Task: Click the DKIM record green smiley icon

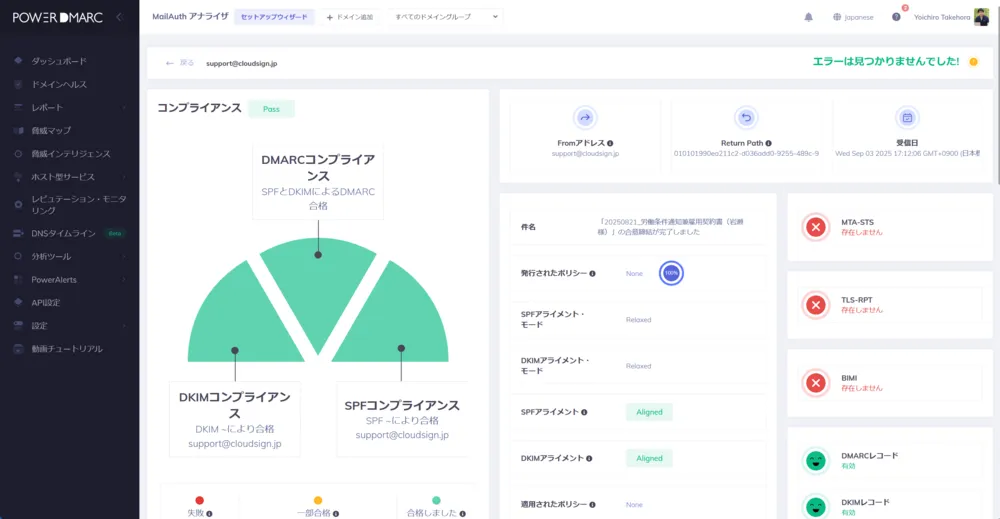Action: 816,507
